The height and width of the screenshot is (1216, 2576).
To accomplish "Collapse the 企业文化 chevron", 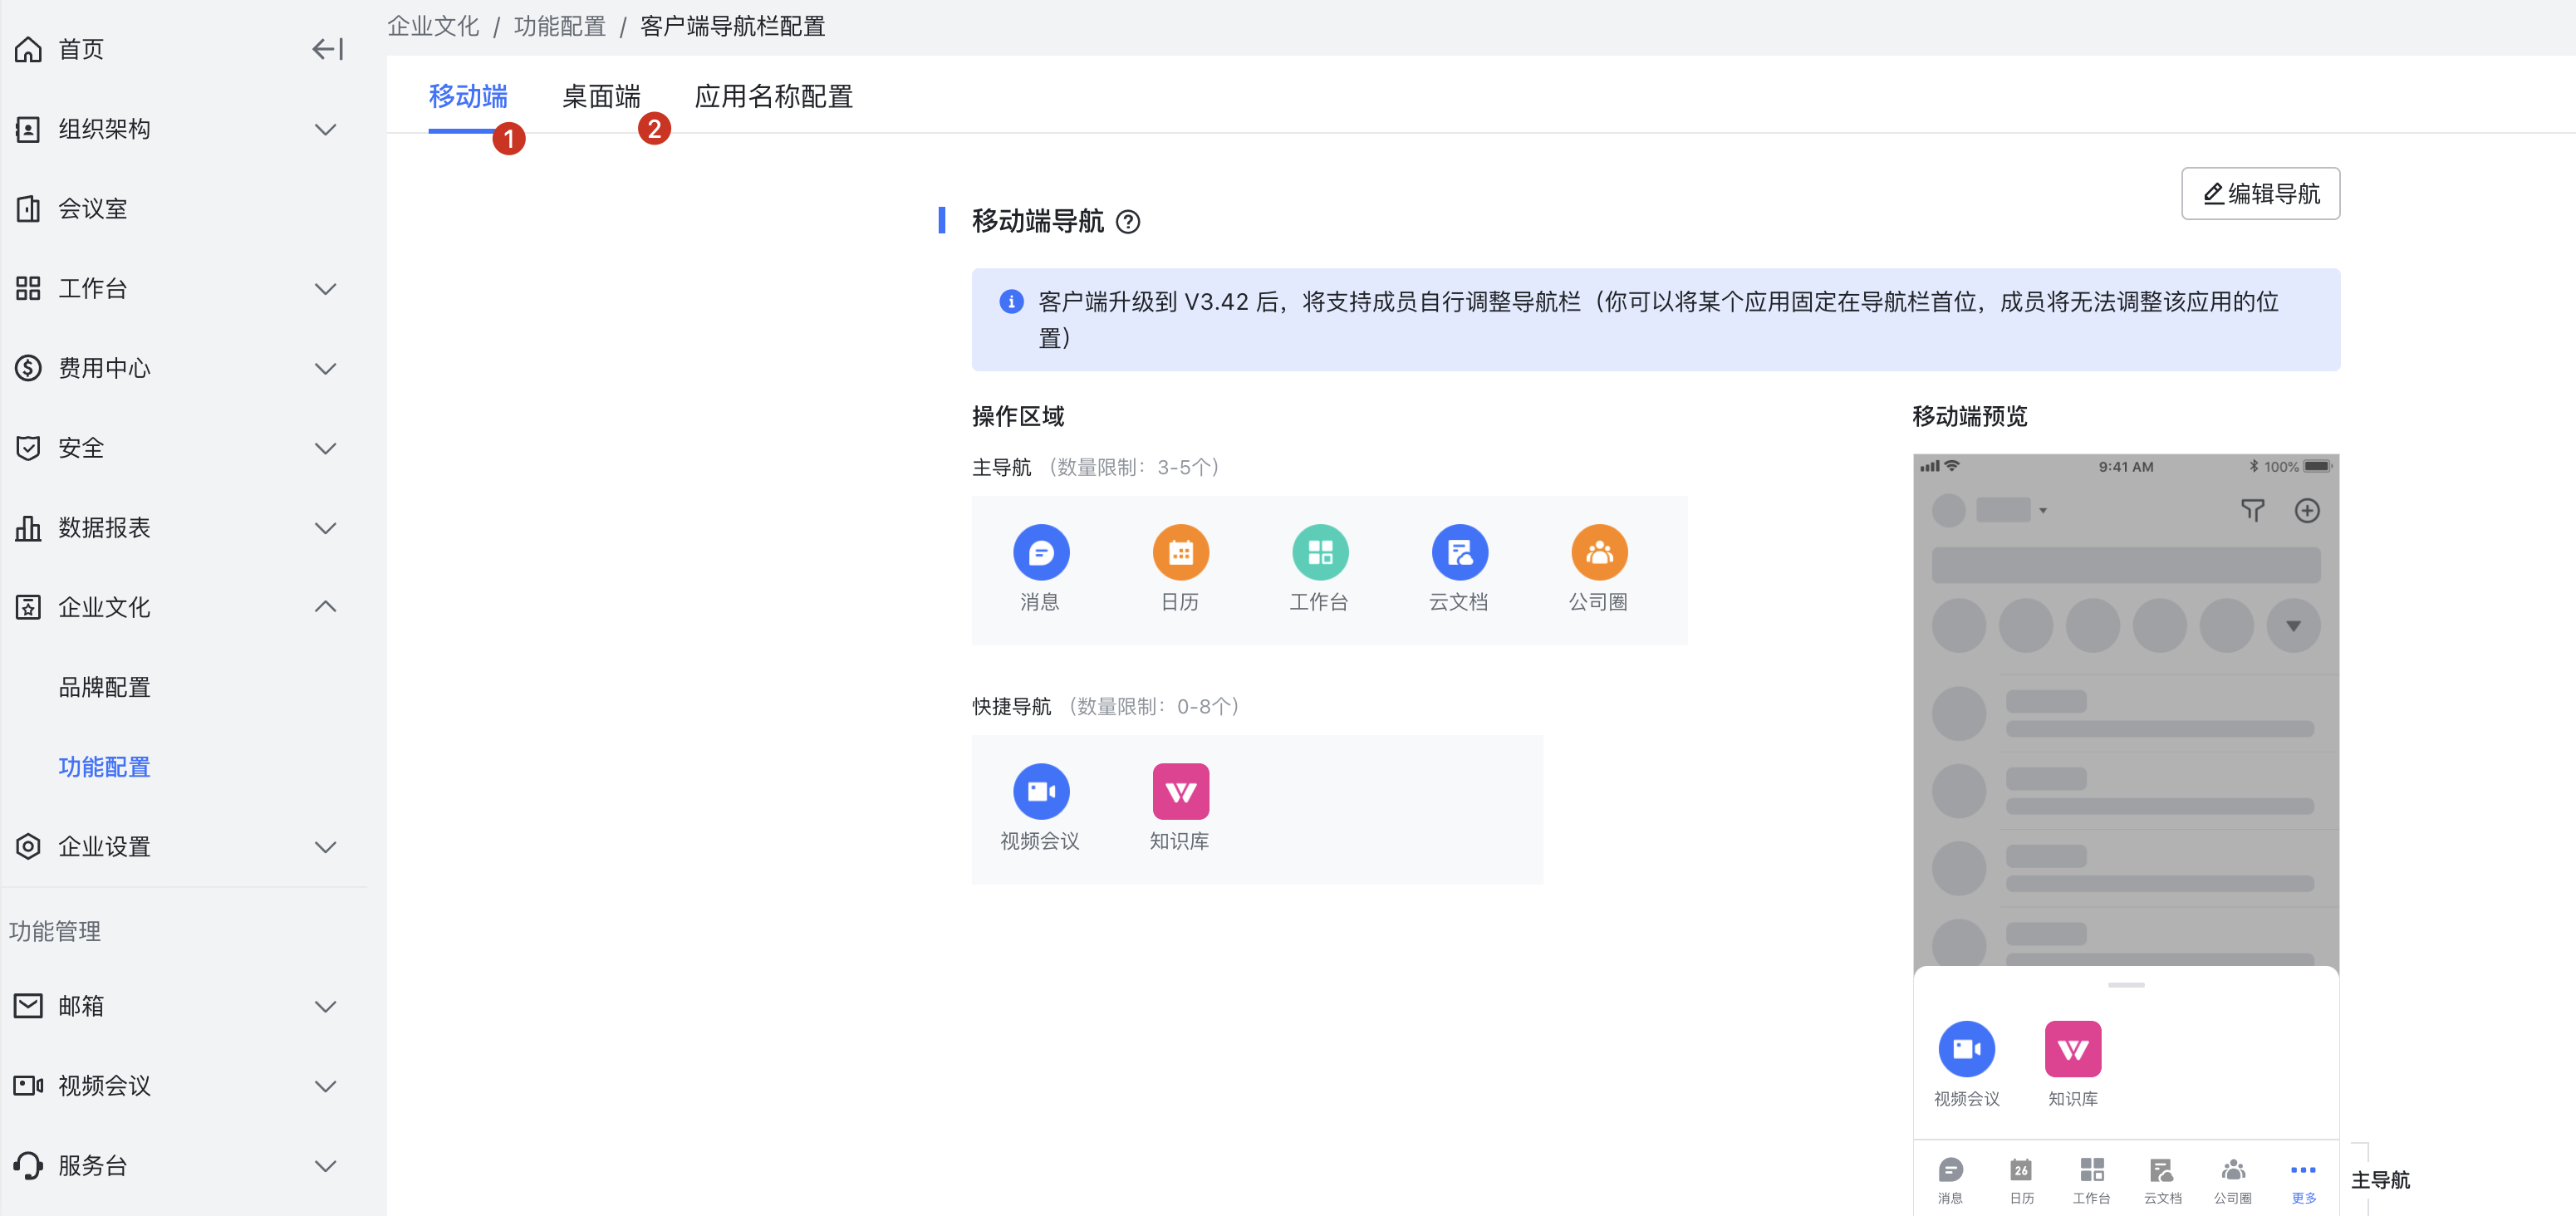I will 325,607.
